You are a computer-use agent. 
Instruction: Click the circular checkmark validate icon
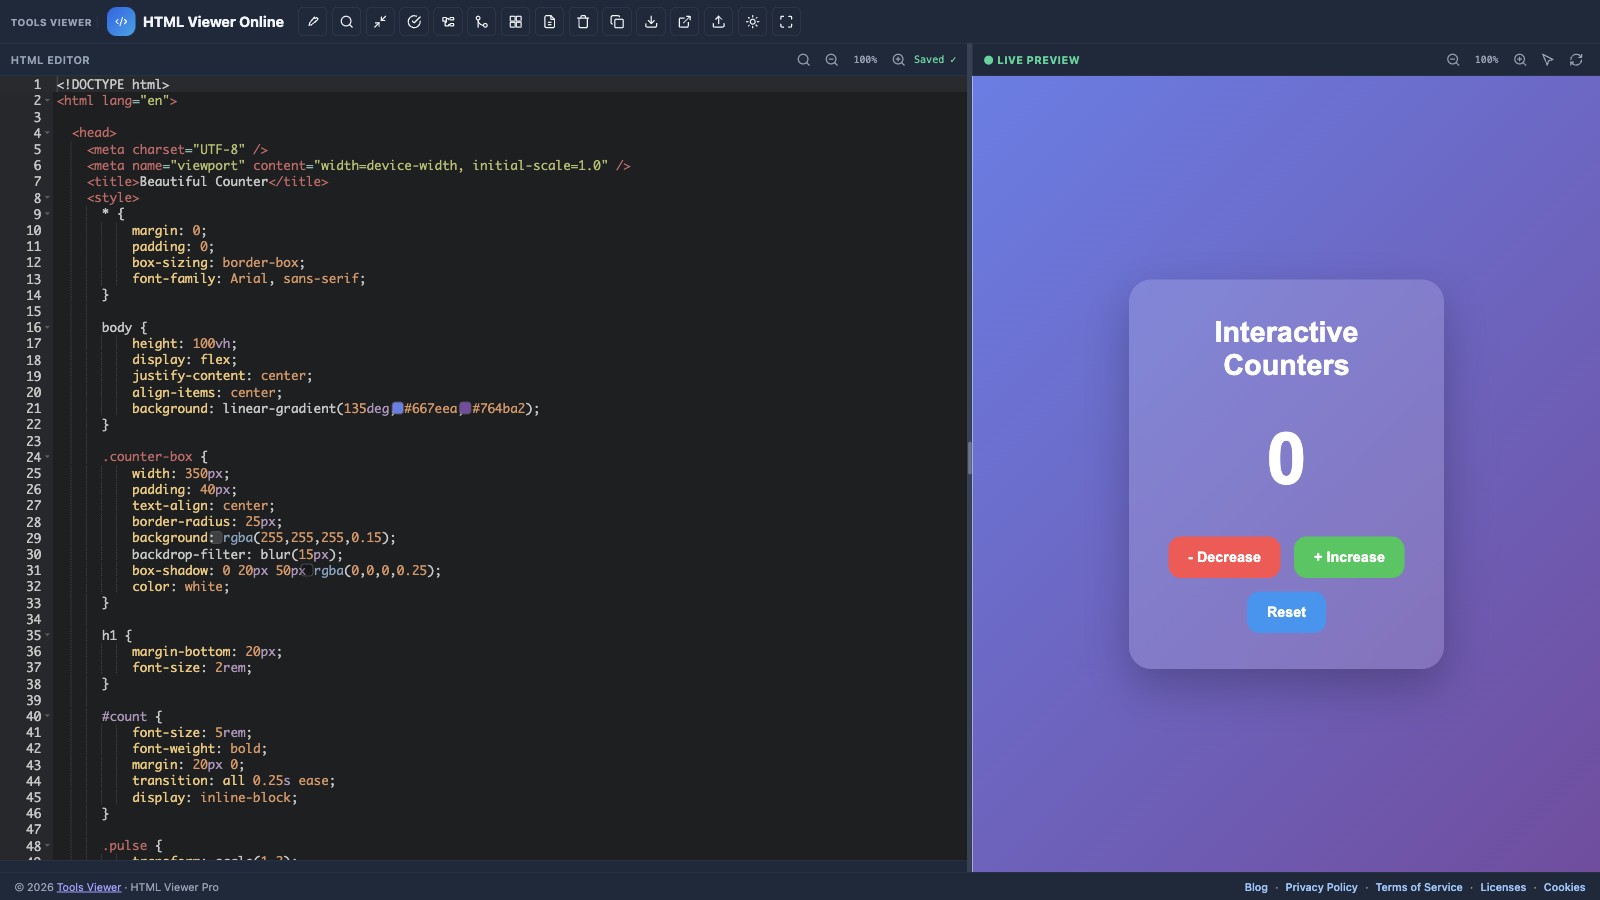(x=414, y=22)
